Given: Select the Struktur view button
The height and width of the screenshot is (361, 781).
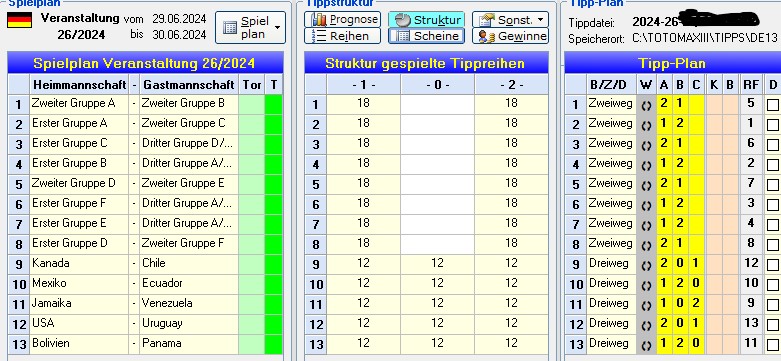Looking at the screenshot, I should pyautogui.click(x=426, y=20).
